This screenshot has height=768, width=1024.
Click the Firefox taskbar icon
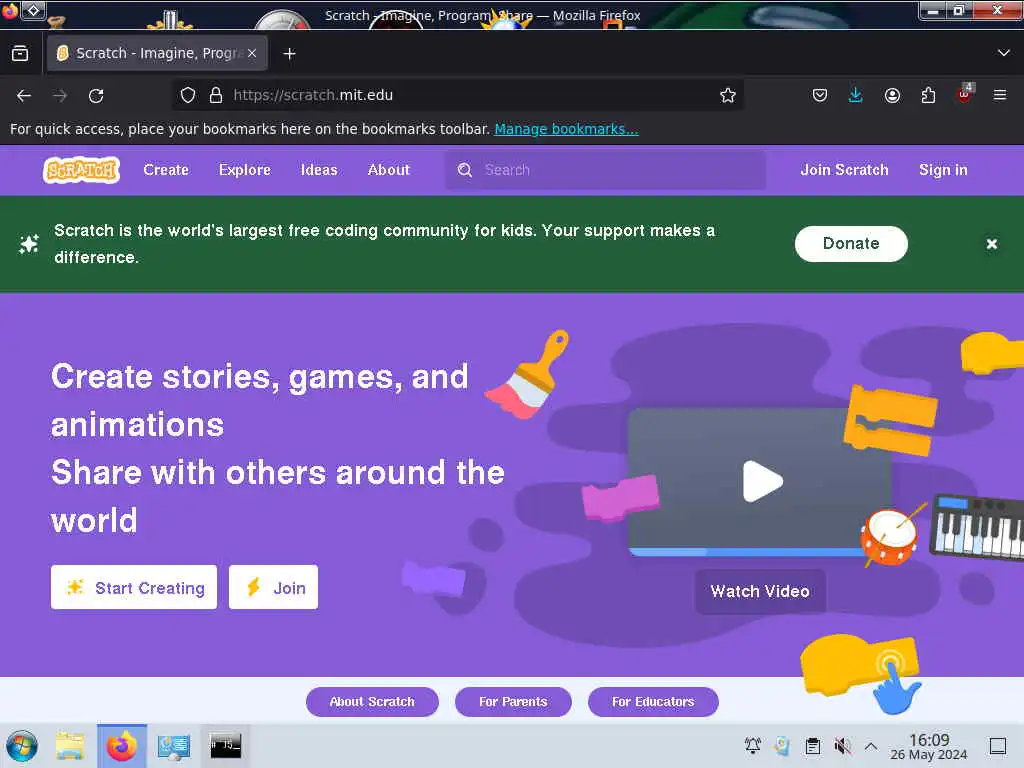tap(121, 746)
